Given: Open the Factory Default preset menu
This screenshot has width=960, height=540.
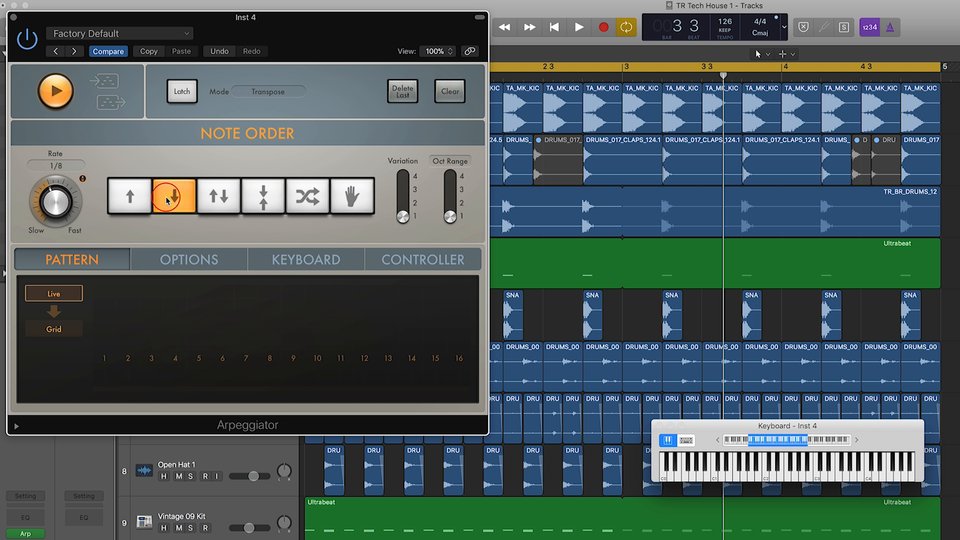Looking at the screenshot, I should [x=119, y=33].
